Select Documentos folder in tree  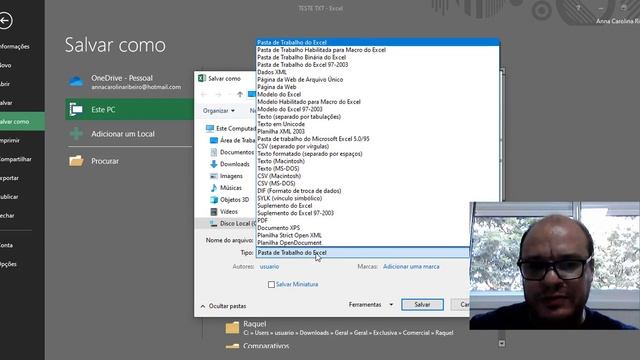coord(232,152)
